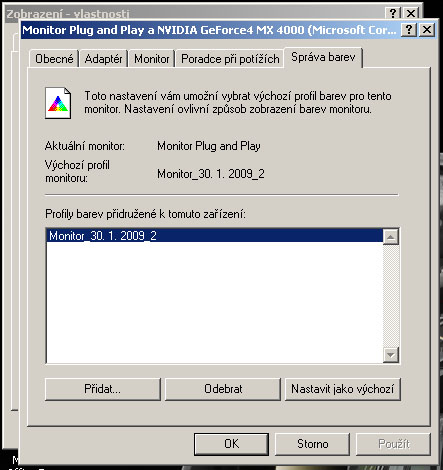Click the profile list scroll down arrow

click(391, 354)
